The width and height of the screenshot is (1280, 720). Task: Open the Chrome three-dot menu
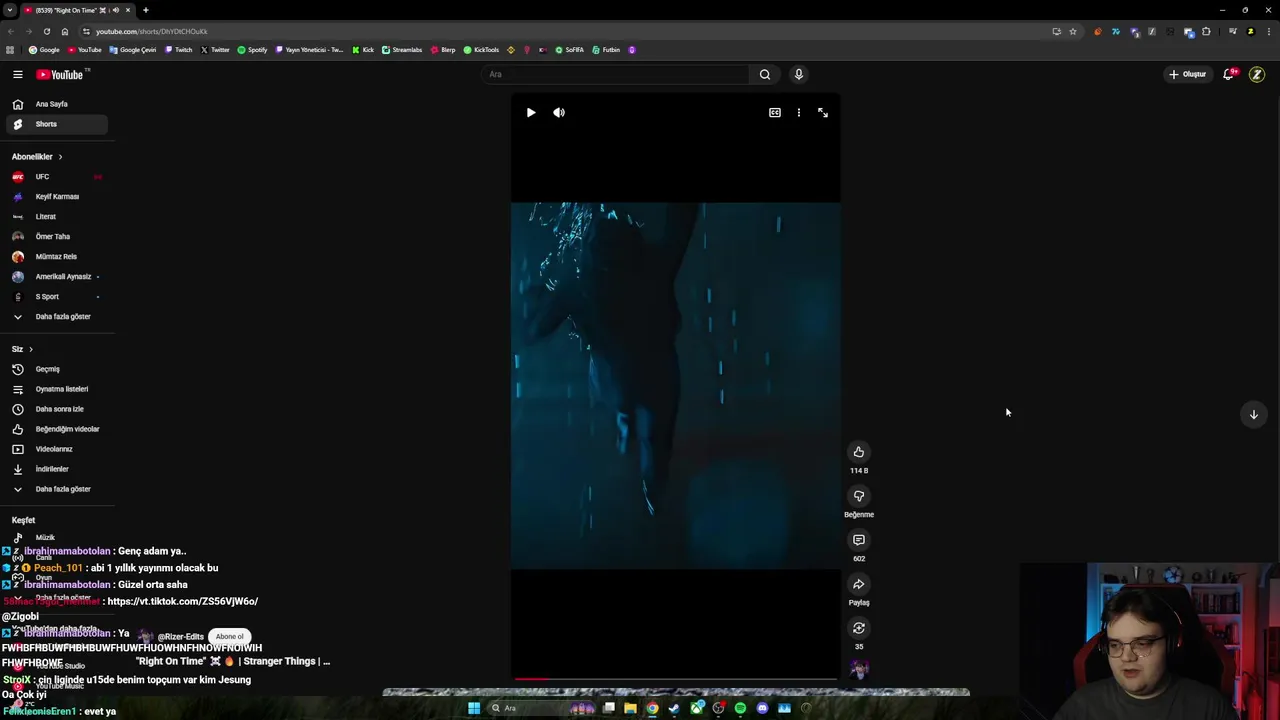(x=1268, y=31)
